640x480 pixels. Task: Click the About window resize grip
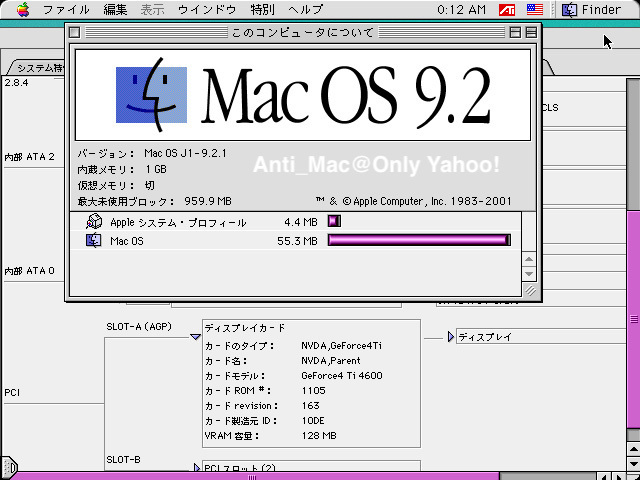[530, 290]
